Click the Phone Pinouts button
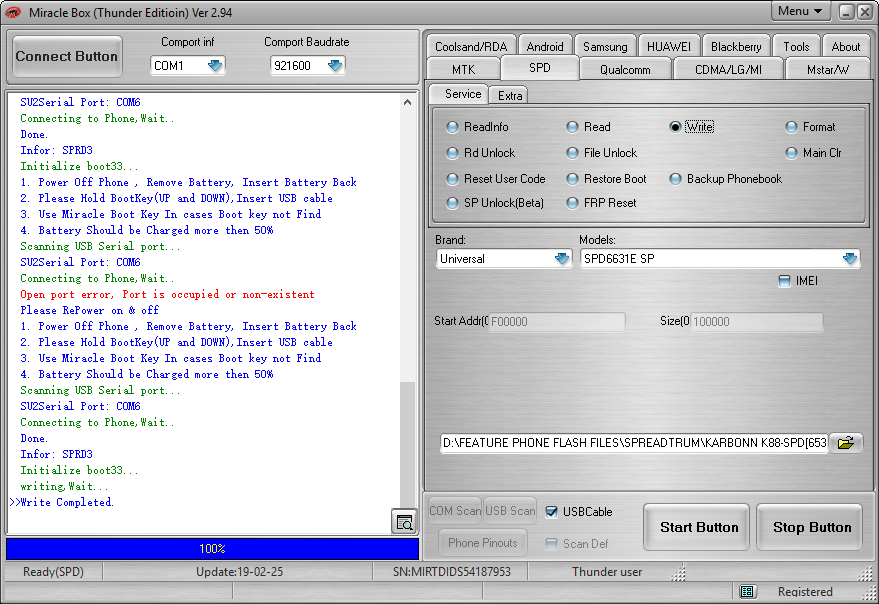 click(x=483, y=542)
